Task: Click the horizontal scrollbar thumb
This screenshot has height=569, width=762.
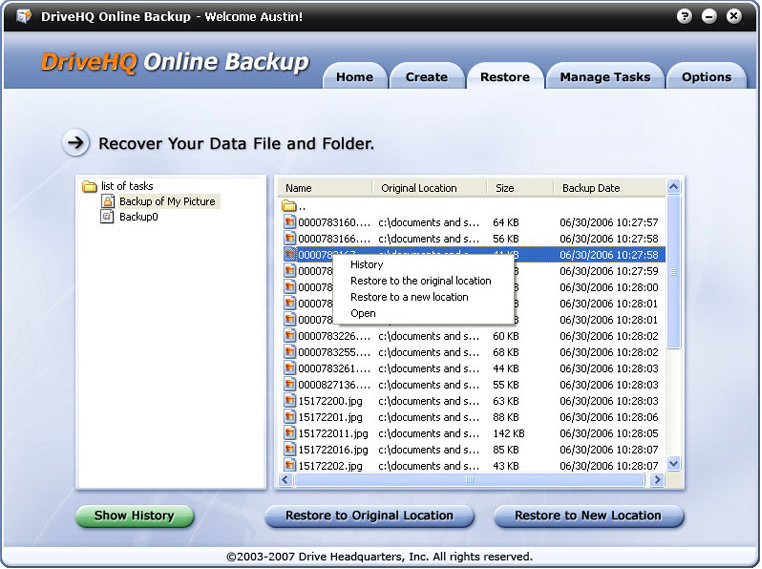Action: 469,480
